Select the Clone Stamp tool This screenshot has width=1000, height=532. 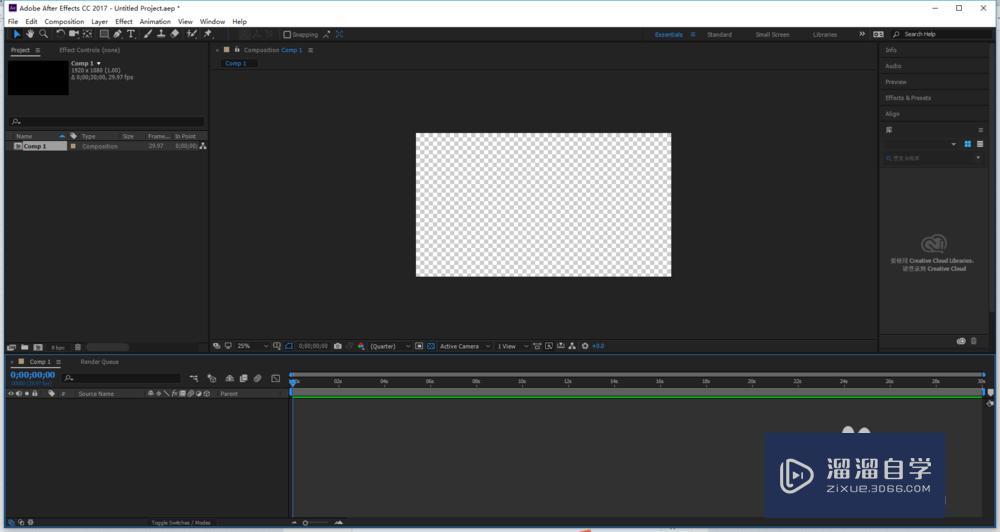coord(161,34)
